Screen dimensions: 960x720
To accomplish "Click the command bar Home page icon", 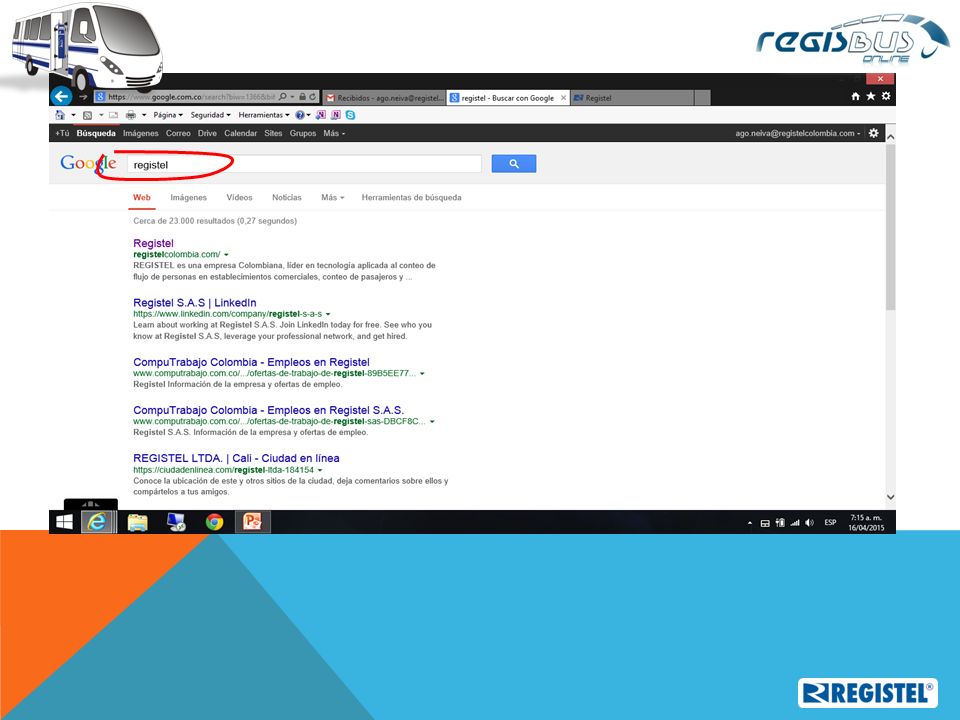I will (60, 115).
